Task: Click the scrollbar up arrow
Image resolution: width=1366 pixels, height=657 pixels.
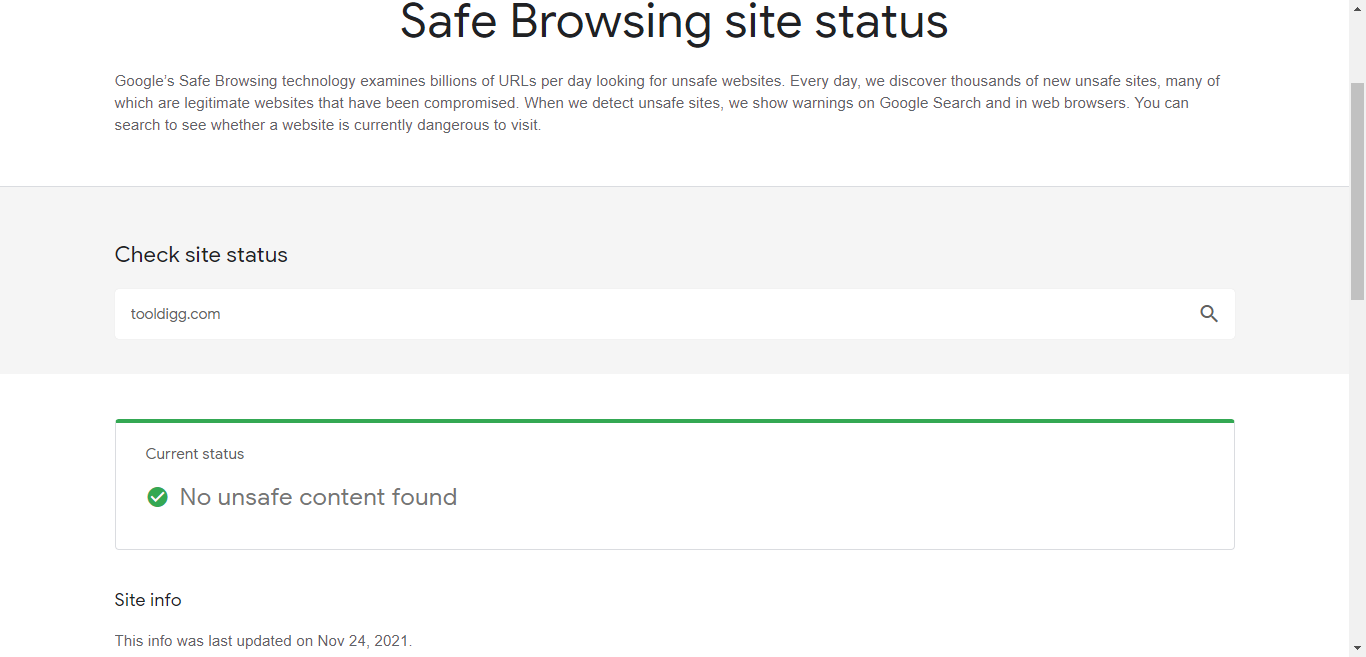Action: pos(1357,7)
